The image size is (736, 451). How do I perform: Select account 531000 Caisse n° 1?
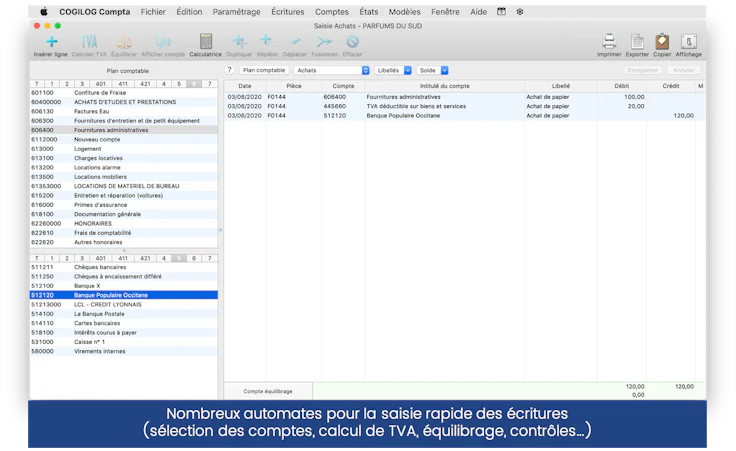[x=124, y=342]
